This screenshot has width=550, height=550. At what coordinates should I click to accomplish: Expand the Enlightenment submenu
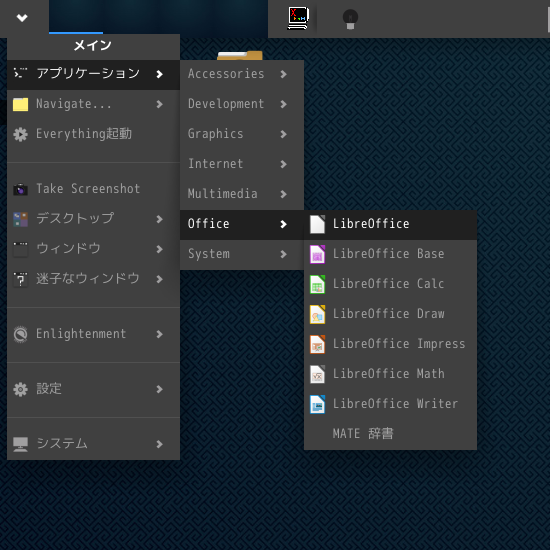[93, 334]
